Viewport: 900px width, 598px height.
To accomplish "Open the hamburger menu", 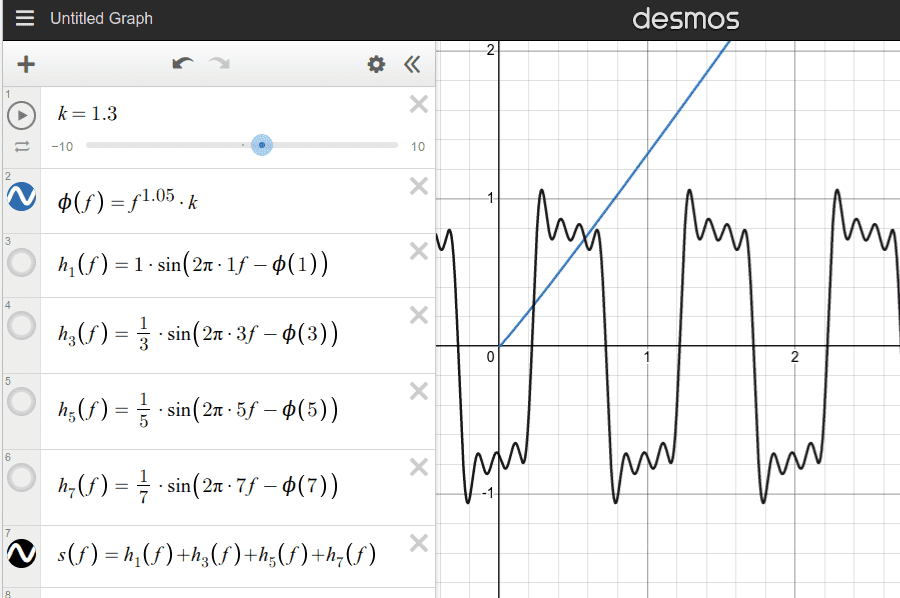I will [25, 18].
